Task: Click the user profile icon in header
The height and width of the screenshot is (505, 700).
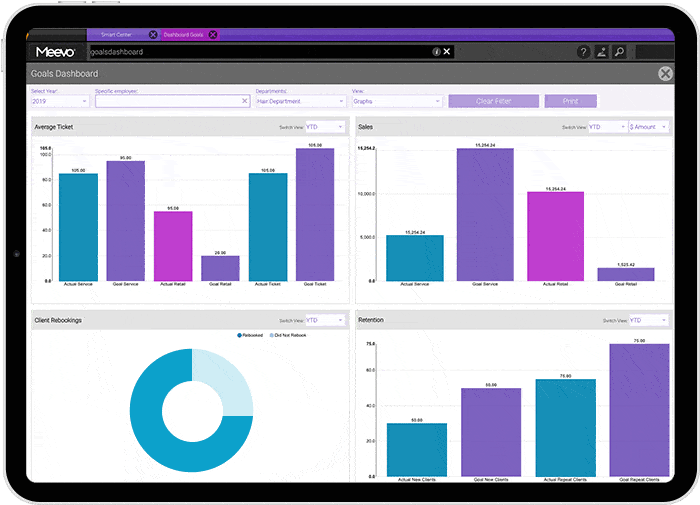Action: tap(602, 52)
